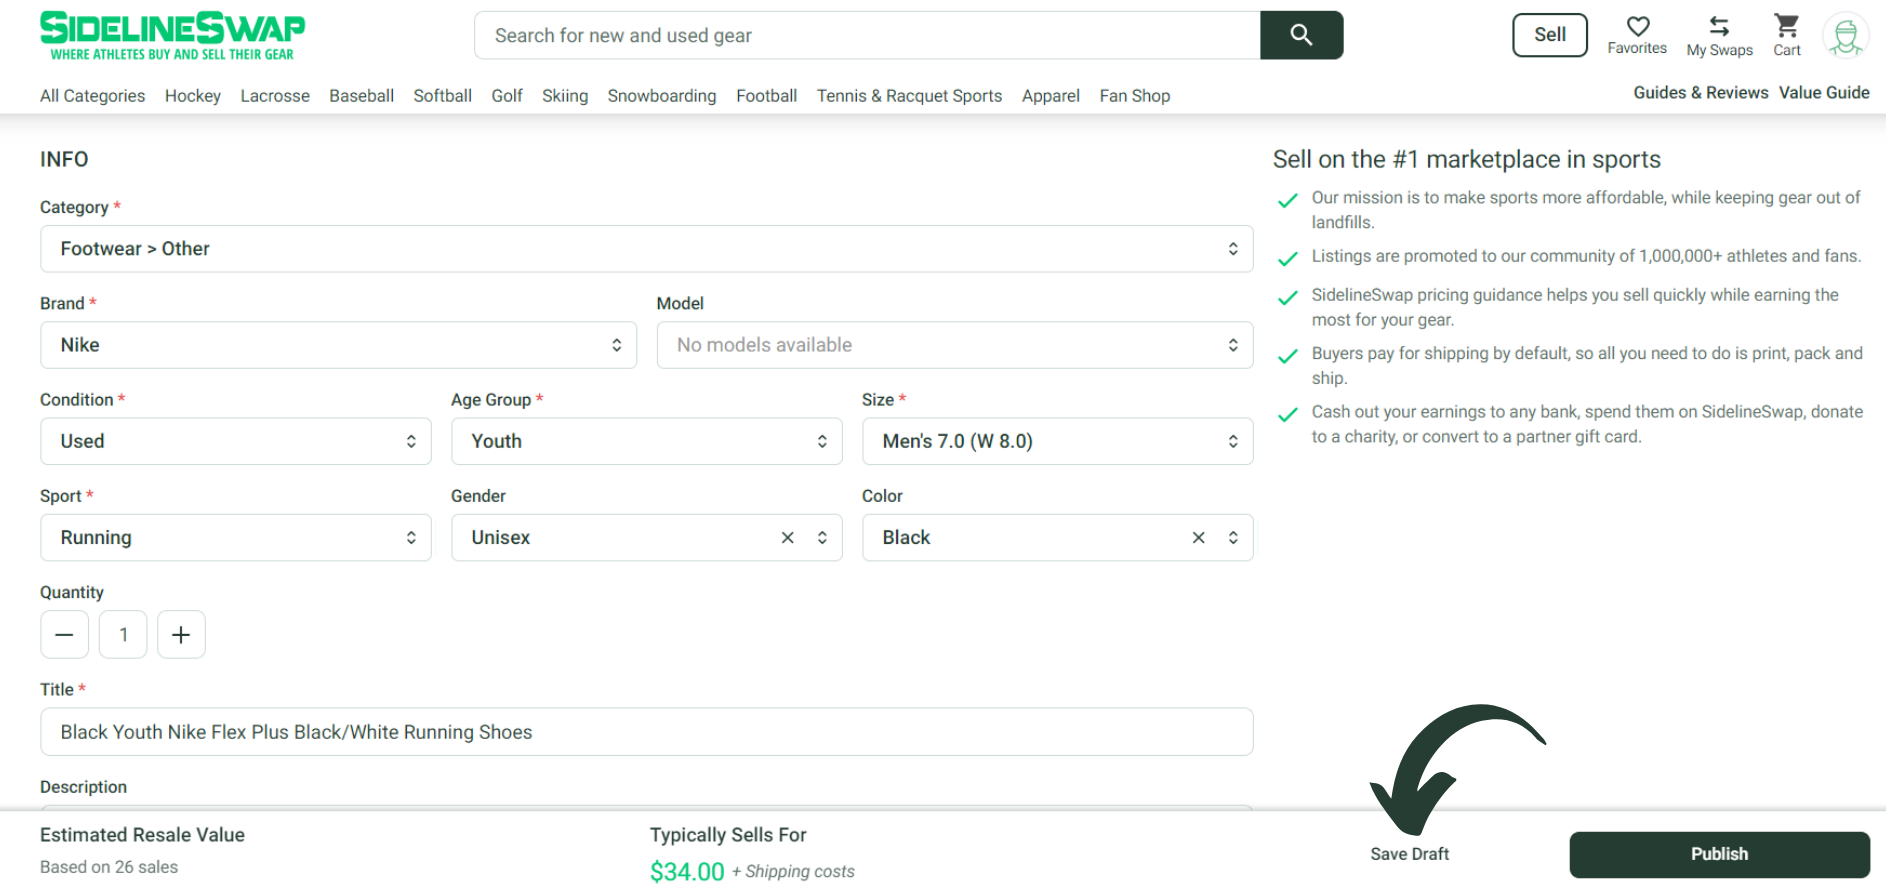Click the Title text field

click(x=646, y=732)
